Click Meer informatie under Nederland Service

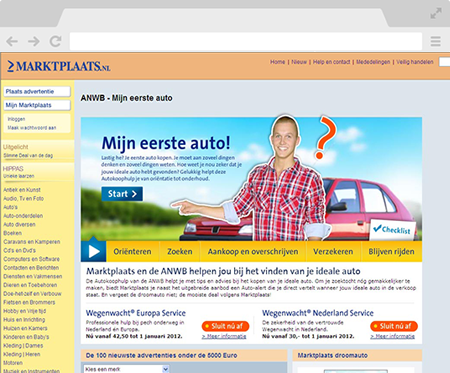pos(392,336)
